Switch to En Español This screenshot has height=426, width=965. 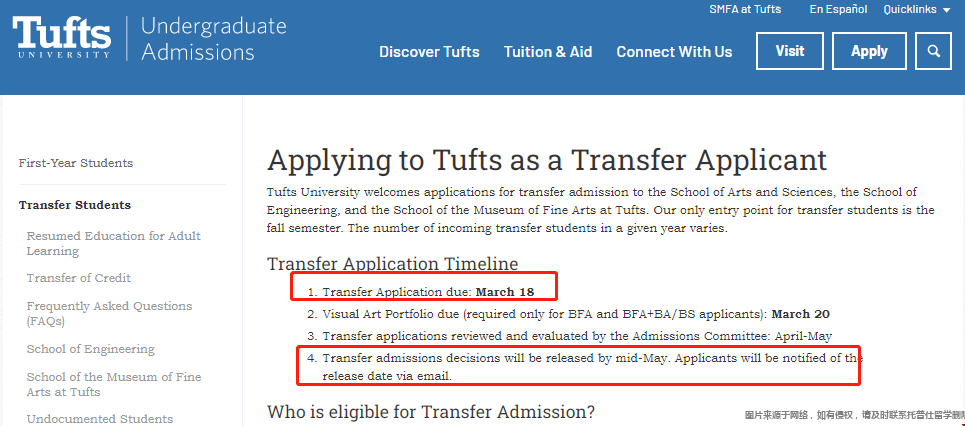tap(838, 9)
